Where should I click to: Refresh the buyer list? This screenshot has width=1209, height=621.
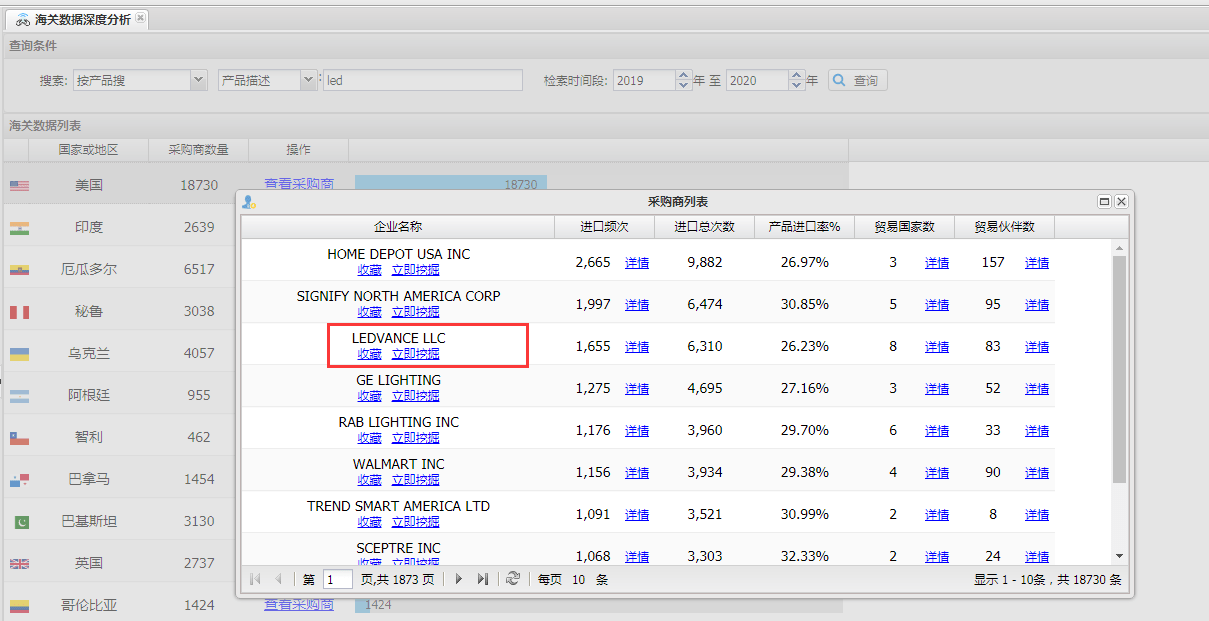click(513, 579)
